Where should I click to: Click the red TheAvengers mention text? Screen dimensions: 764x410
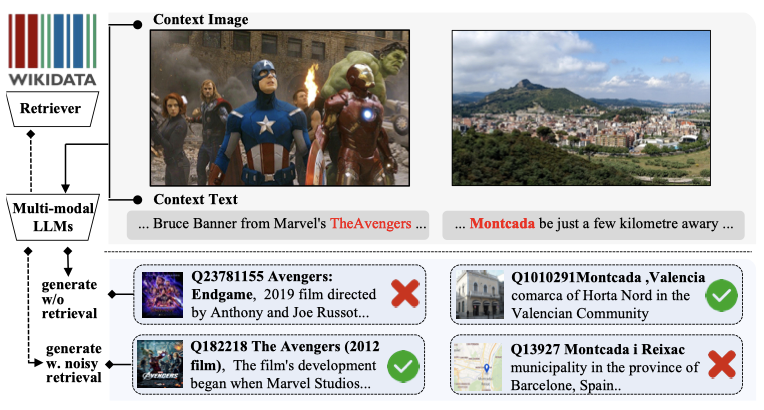pyautogui.click(x=371, y=223)
